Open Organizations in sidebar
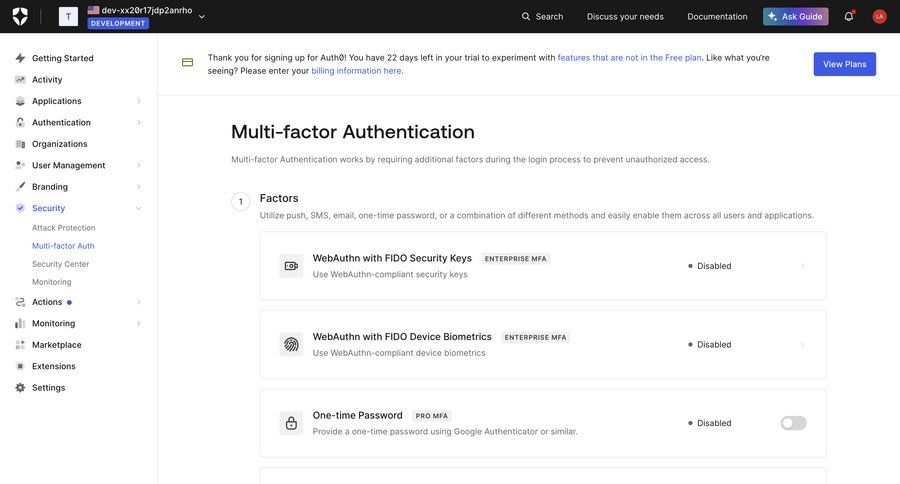Image resolution: width=900 pixels, height=484 pixels. click(60, 144)
